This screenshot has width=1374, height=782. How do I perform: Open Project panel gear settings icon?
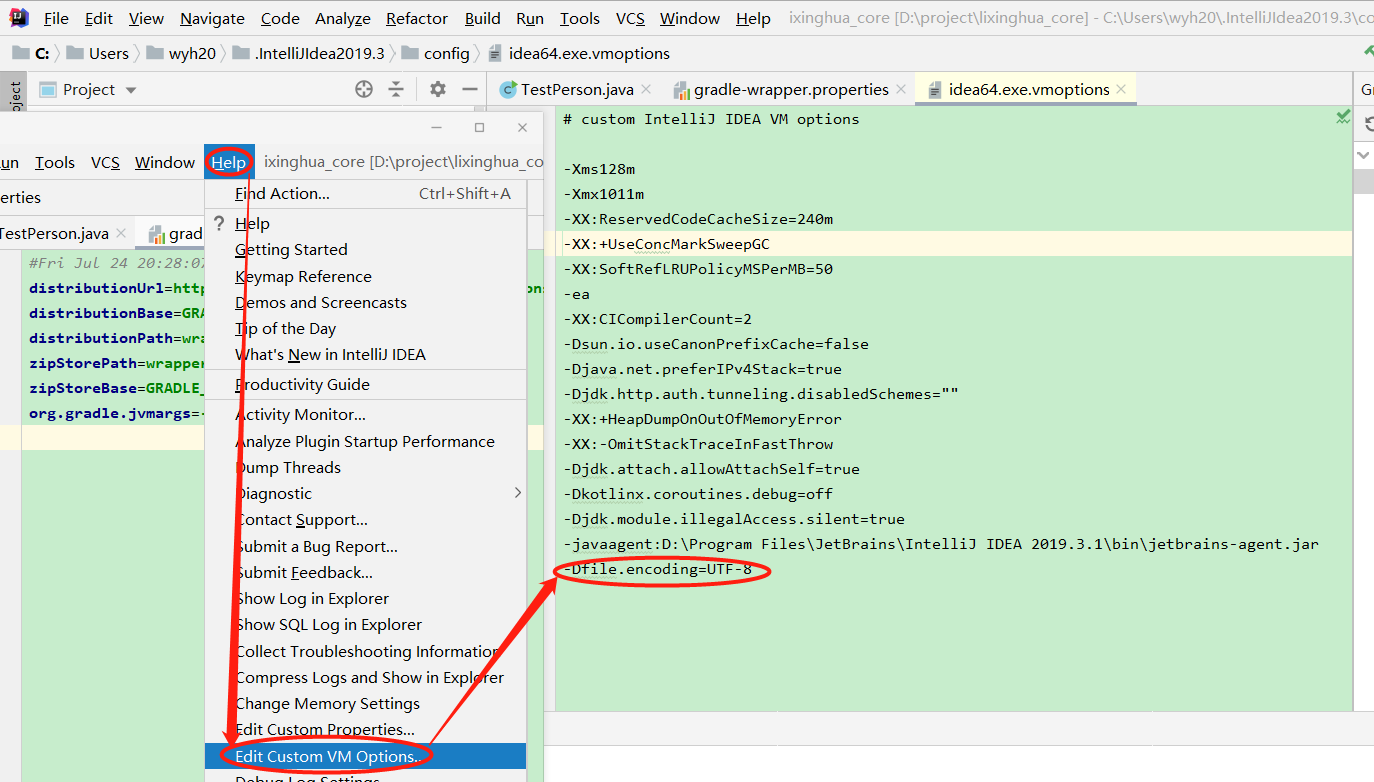tap(438, 89)
